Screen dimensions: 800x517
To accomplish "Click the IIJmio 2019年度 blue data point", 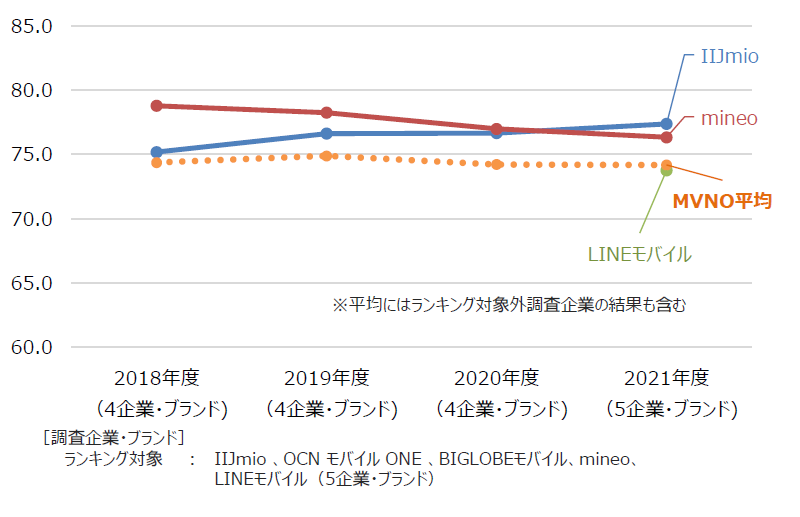I will [327, 134].
